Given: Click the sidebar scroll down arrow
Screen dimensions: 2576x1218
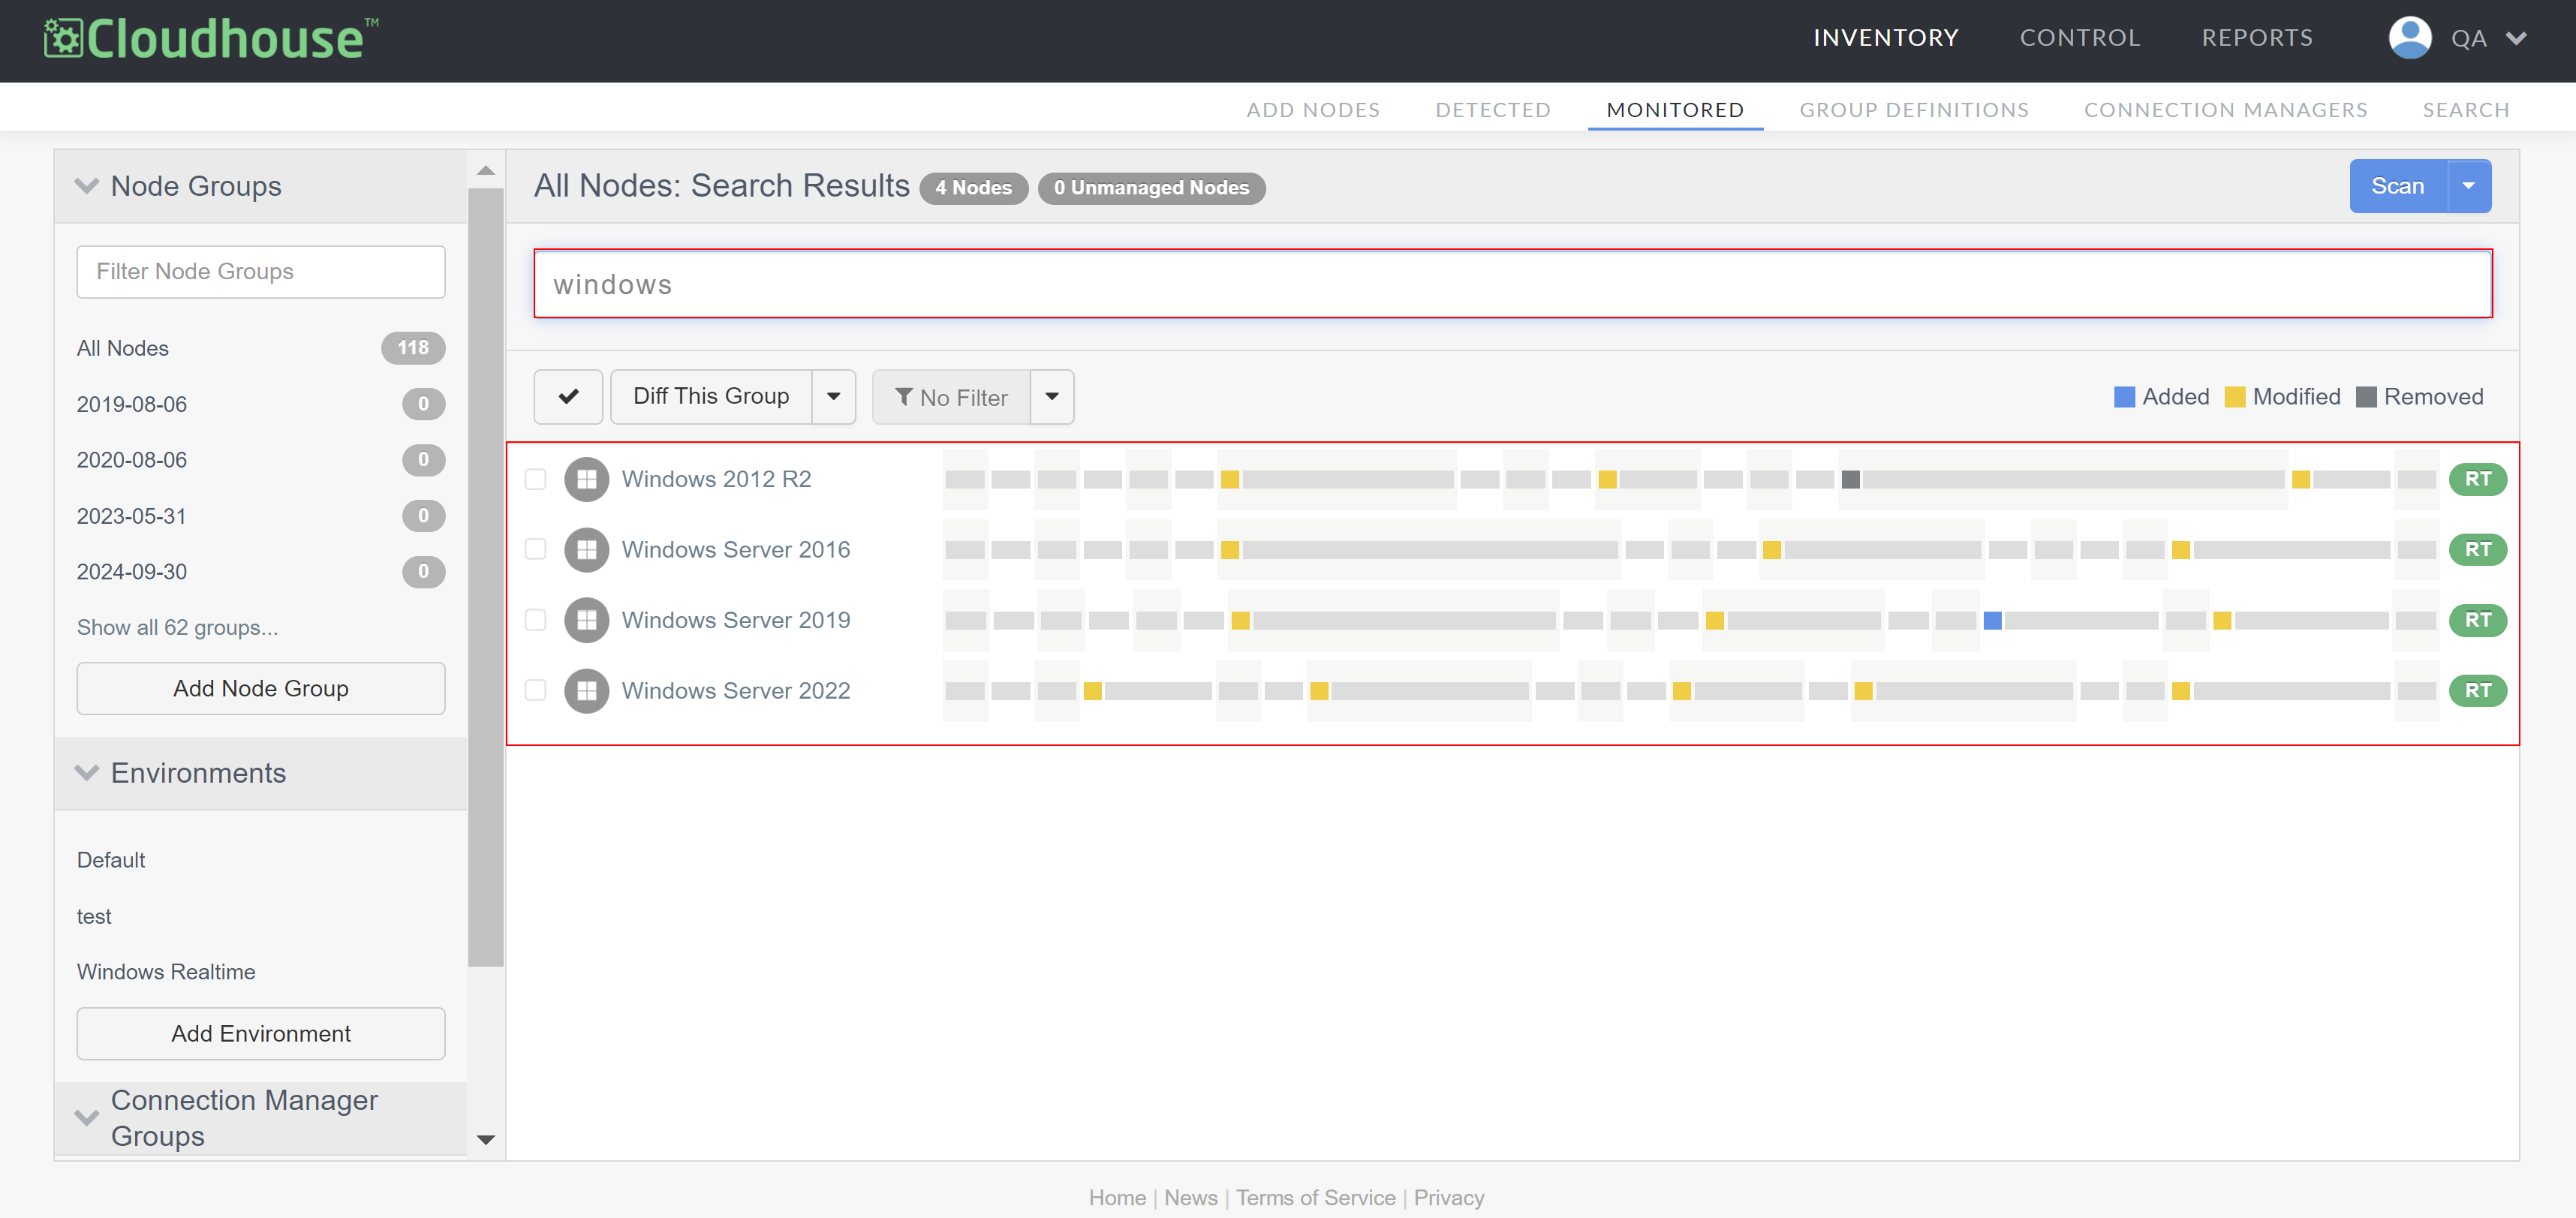Looking at the screenshot, I should [486, 1140].
